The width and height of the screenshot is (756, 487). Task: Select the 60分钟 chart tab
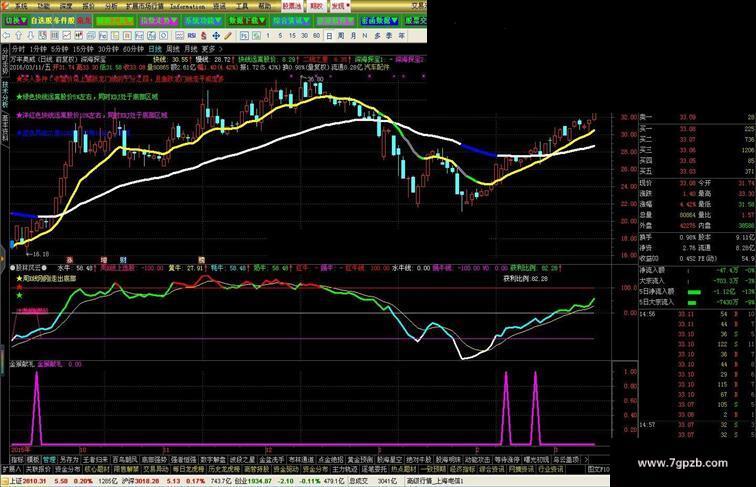tap(133, 49)
